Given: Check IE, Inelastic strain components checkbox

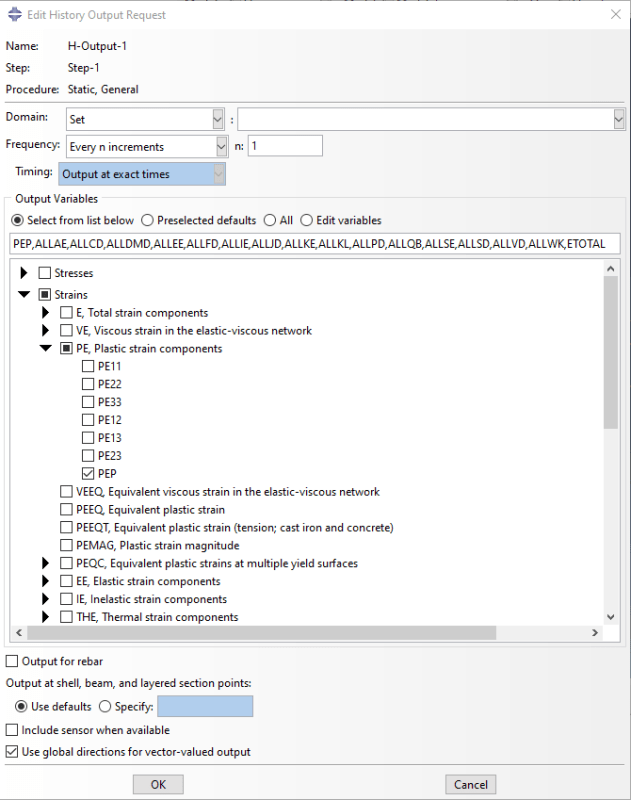Looking at the screenshot, I should tap(66, 599).
